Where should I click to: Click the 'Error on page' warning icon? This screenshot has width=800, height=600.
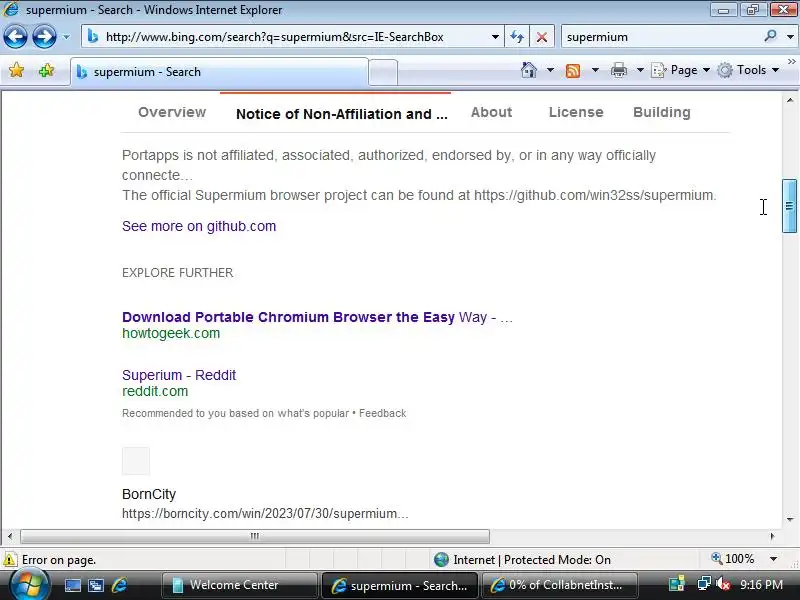9,560
